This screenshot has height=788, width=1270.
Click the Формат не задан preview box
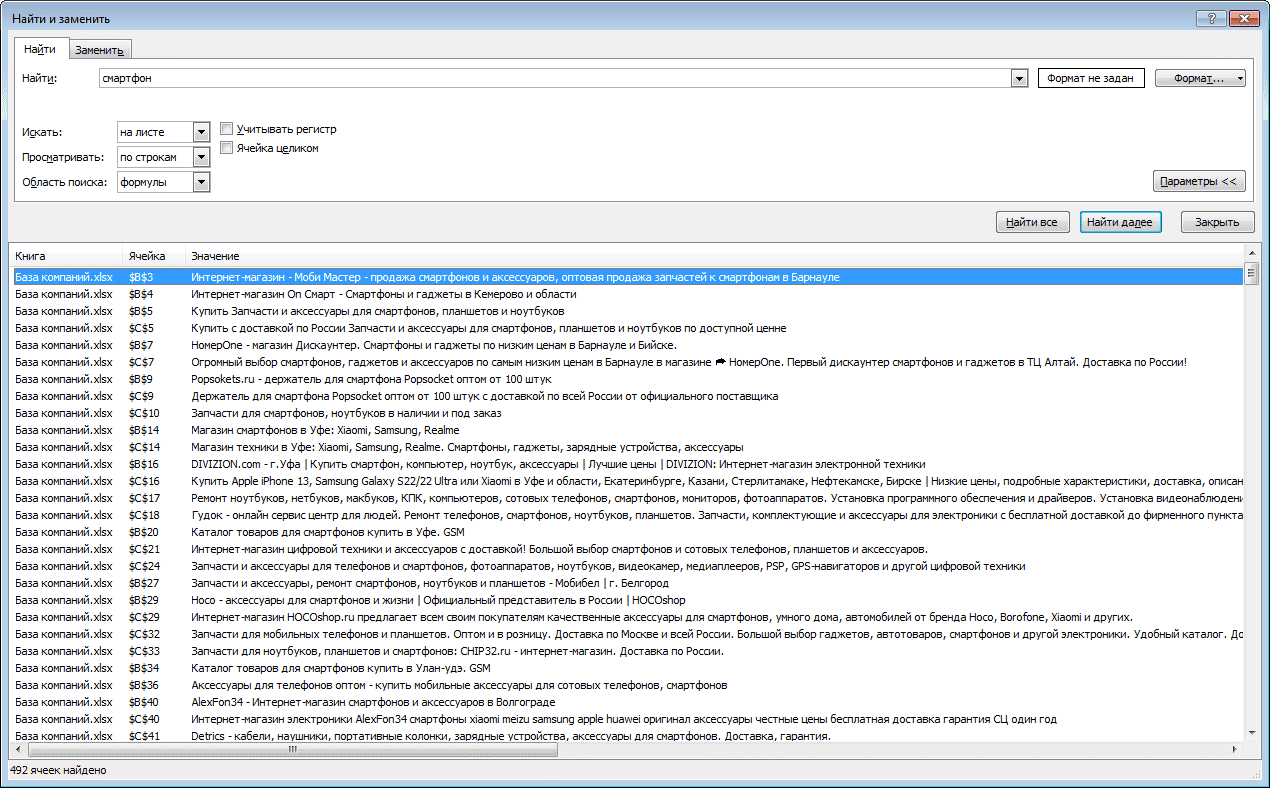click(x=1091, y=78)
